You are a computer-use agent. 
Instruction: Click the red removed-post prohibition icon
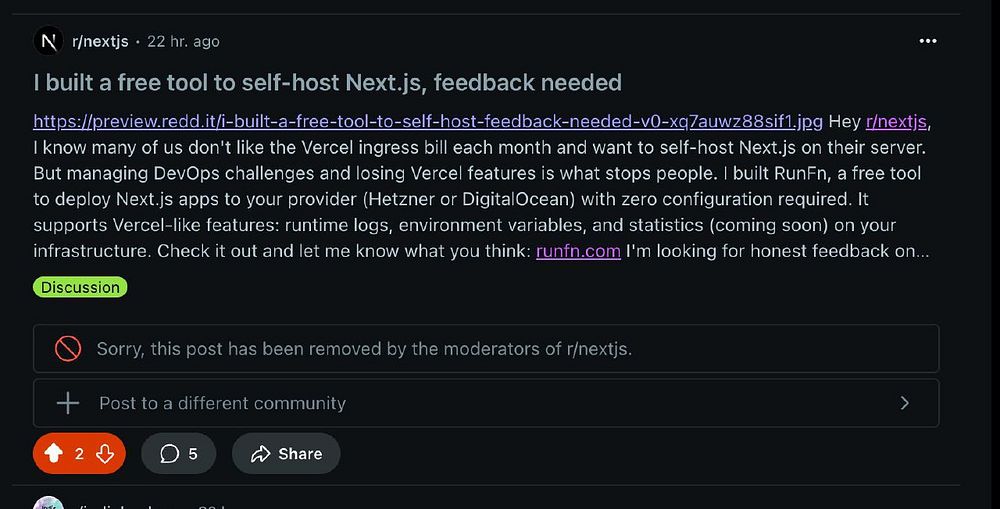pos(68,348)
